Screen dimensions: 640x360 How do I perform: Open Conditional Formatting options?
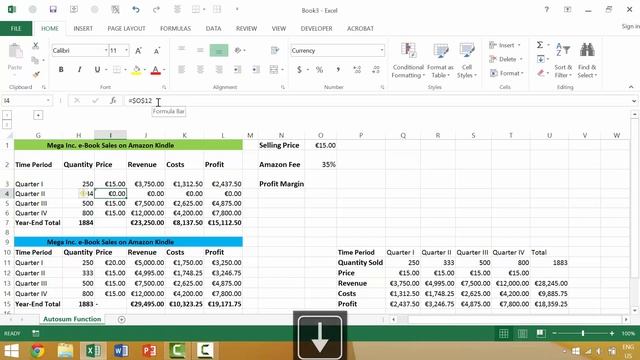pyautogui.click(x=408, y=60)
